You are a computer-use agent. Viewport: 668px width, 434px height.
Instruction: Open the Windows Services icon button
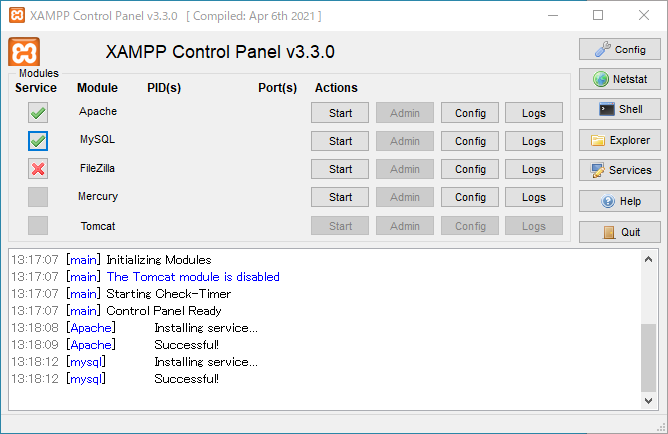tap(619, 170)
